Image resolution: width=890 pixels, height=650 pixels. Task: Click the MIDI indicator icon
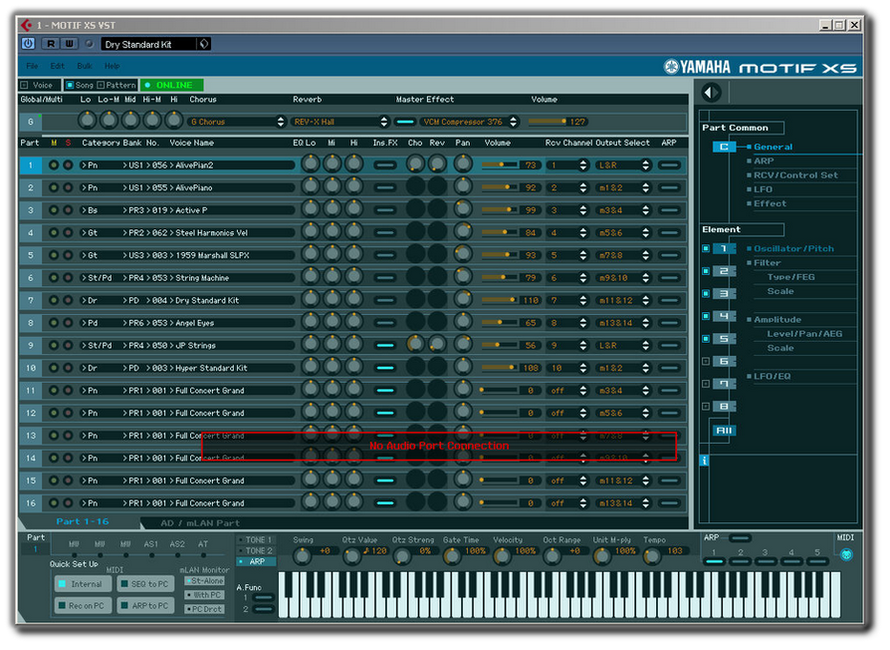coord(846,554)
